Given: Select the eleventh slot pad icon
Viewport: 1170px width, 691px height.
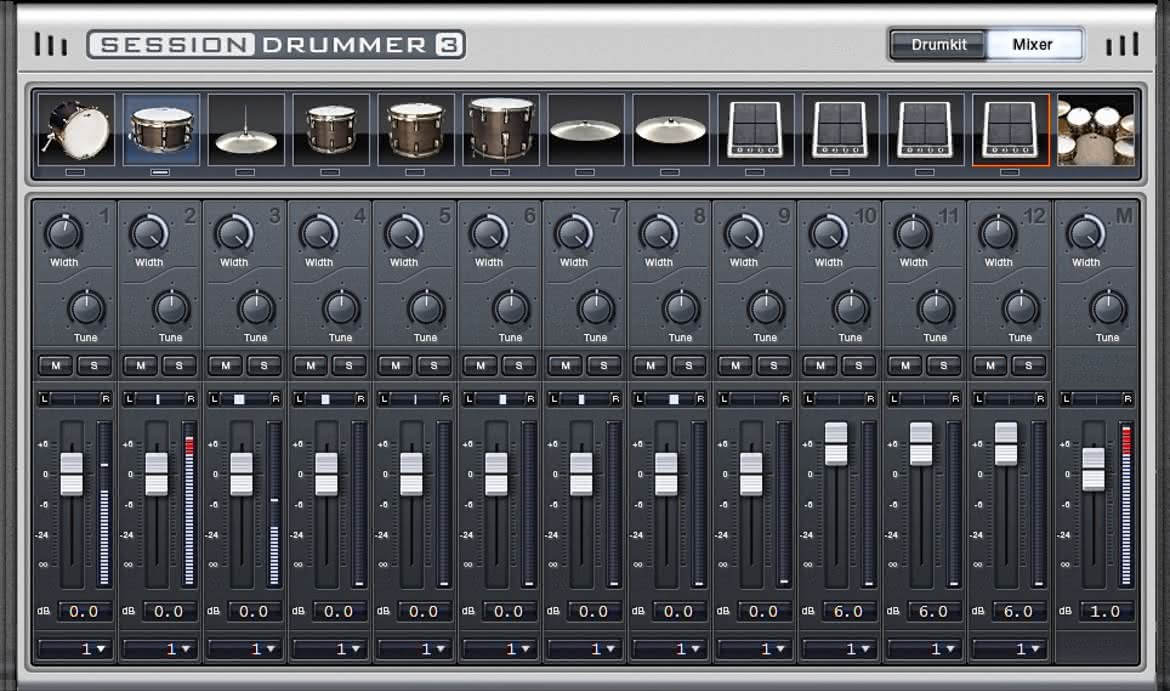Looking at the screenshot, I should (x=926, y=130).
